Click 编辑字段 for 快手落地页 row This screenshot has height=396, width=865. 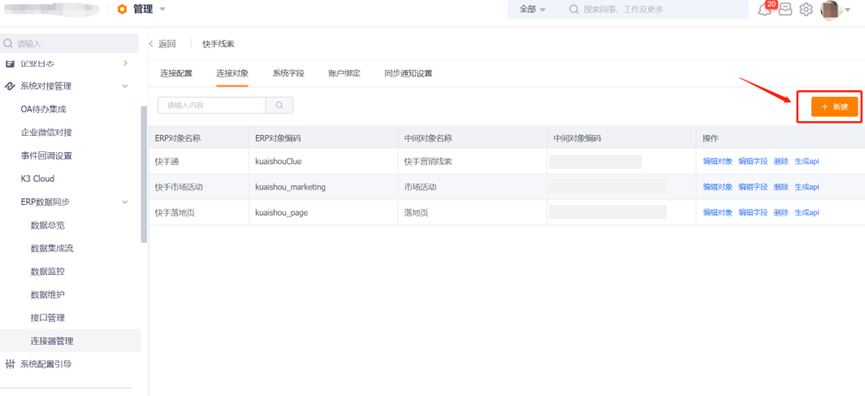(x=754, y=212)
